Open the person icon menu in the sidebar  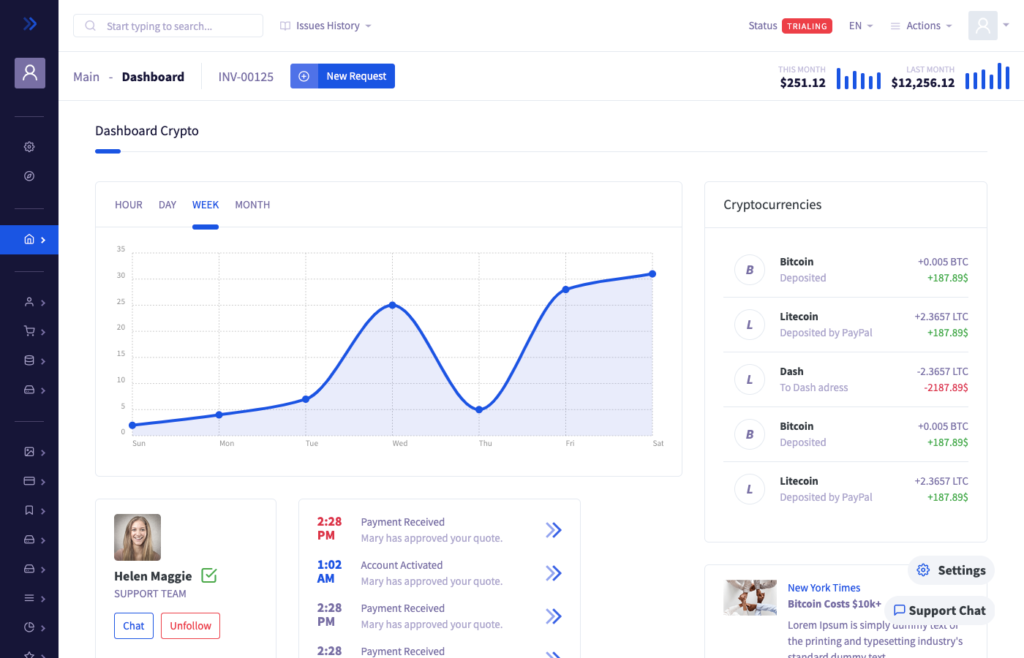(29, 302)
